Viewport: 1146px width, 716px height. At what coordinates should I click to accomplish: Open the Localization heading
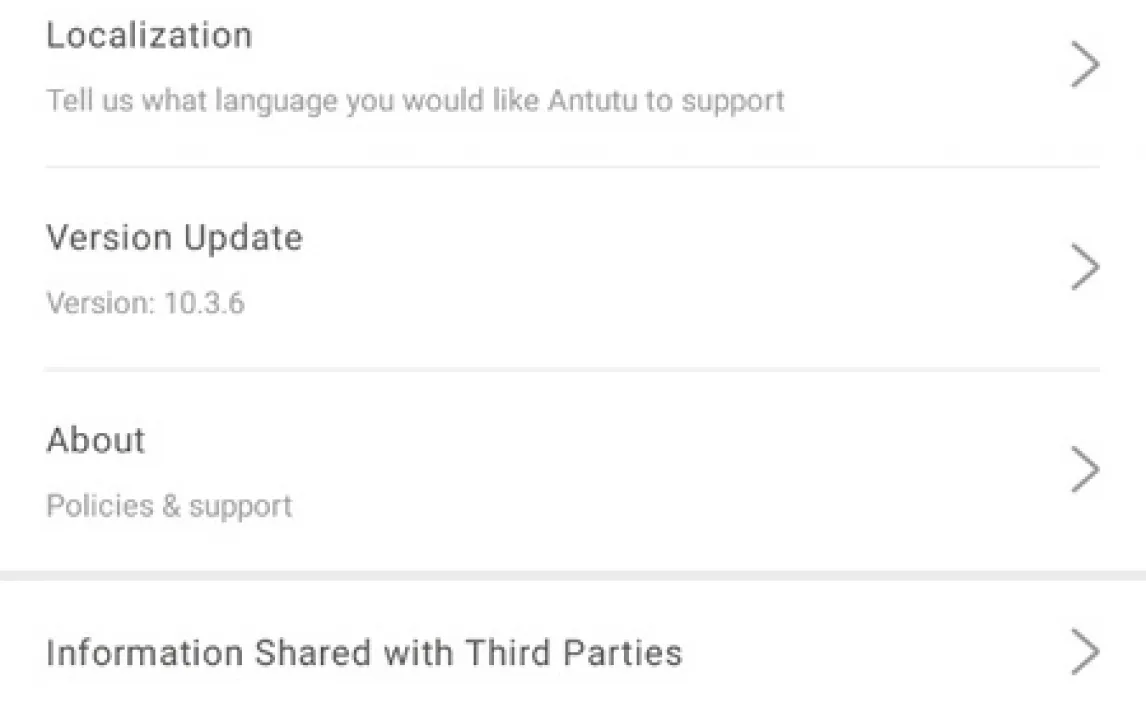149,36
